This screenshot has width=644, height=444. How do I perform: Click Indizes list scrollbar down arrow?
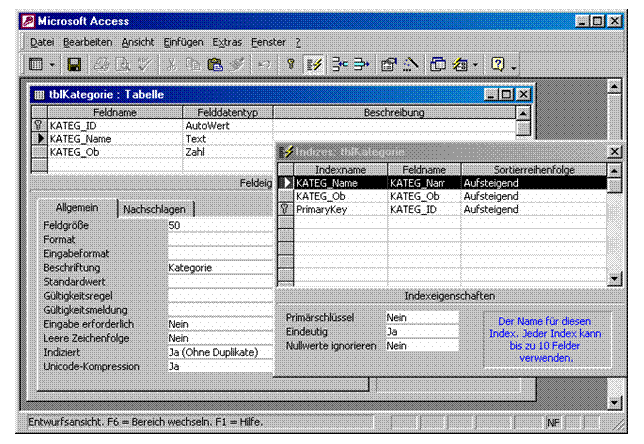pos(614,279)
